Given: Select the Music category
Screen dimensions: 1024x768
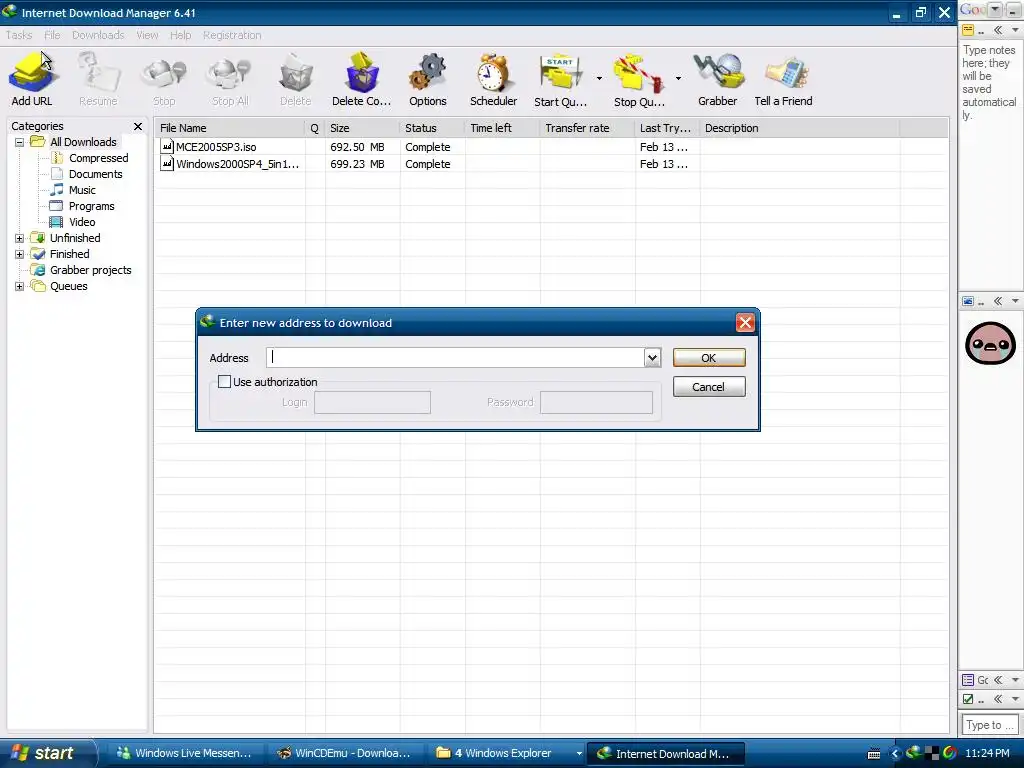Looking at the screenshot, I should point(82,190).
